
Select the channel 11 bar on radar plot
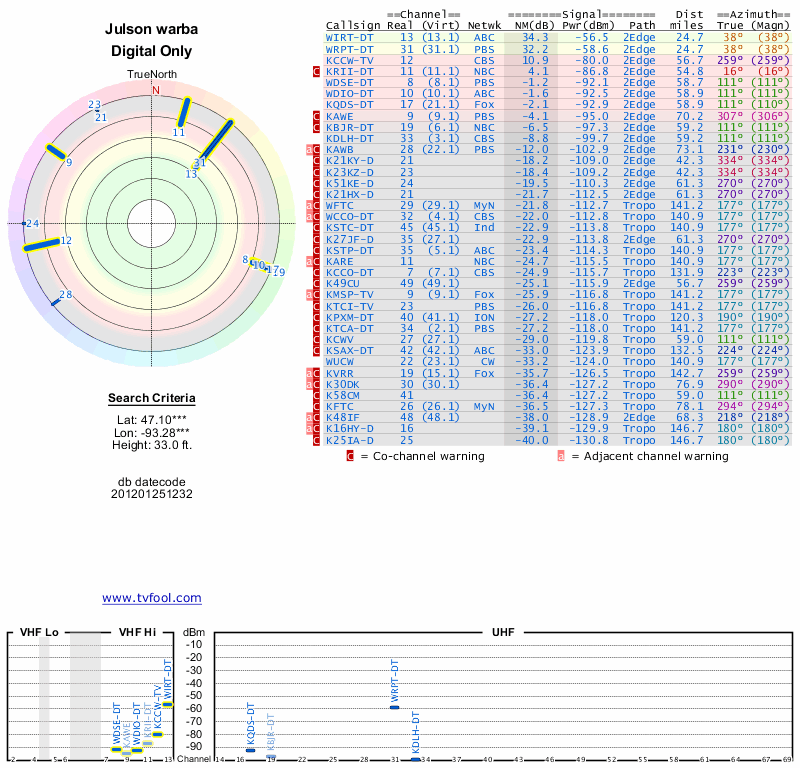(184, 112)
